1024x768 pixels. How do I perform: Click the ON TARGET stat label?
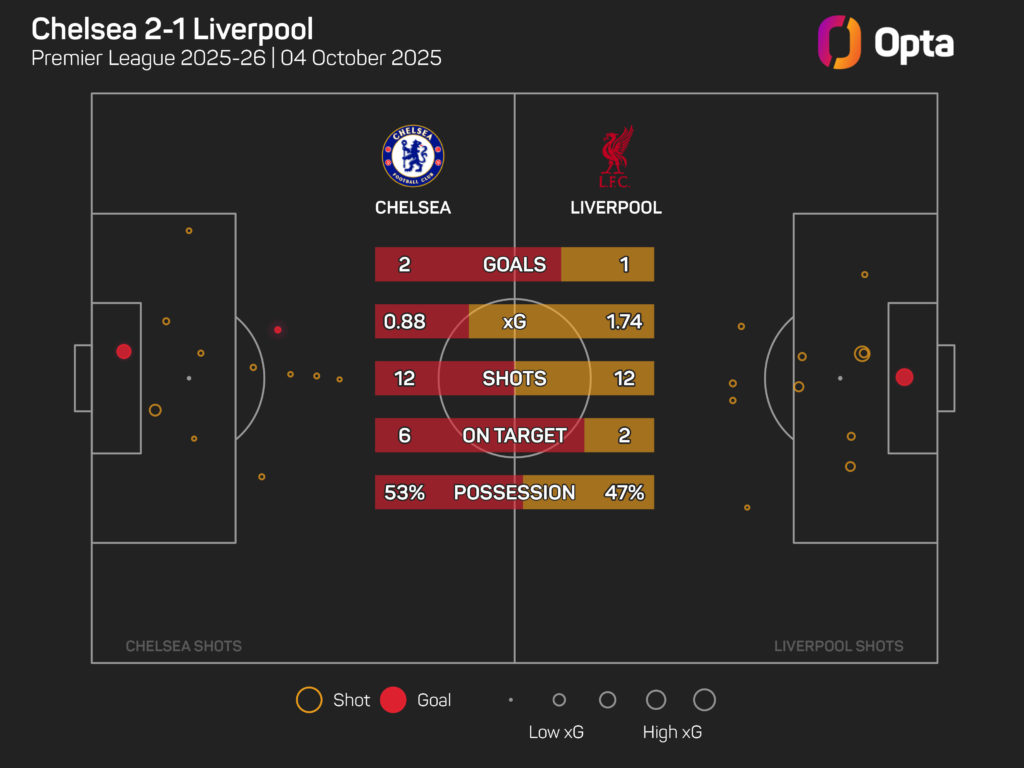point(514,435)
